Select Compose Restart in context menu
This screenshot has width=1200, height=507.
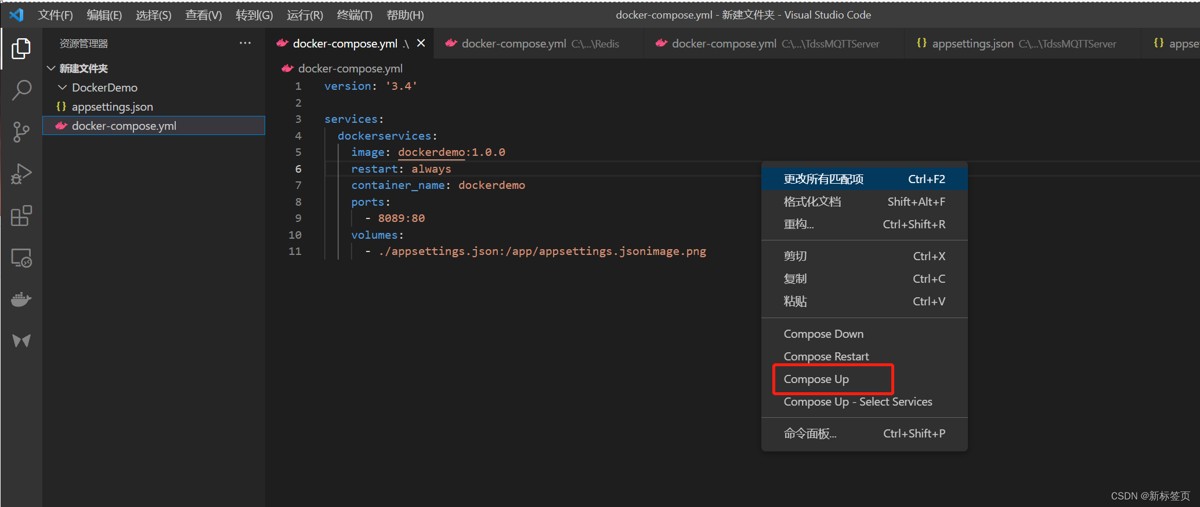point(826,357)
